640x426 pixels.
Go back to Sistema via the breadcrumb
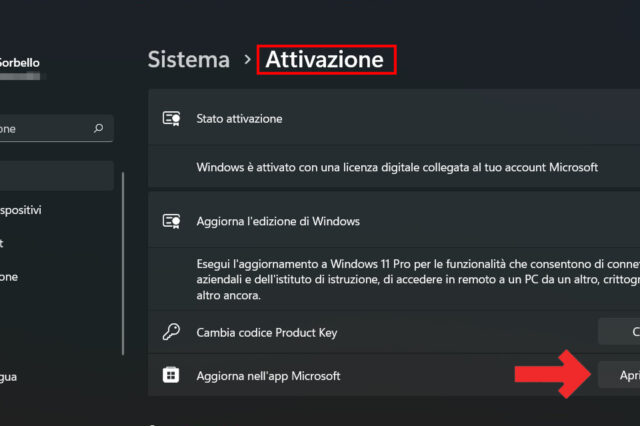189,60
